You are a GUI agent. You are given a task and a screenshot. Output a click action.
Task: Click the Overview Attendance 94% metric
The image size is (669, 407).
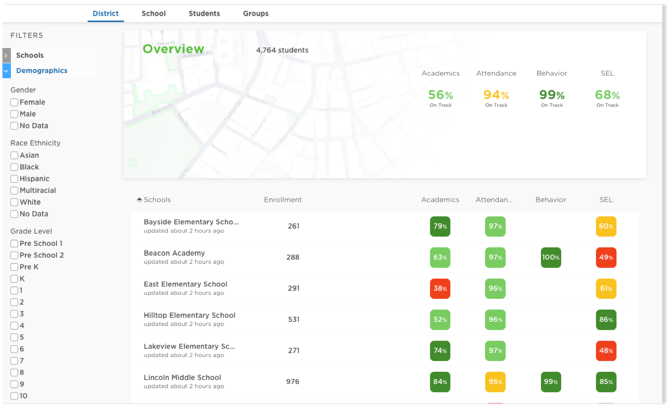(x=496, y=96)
